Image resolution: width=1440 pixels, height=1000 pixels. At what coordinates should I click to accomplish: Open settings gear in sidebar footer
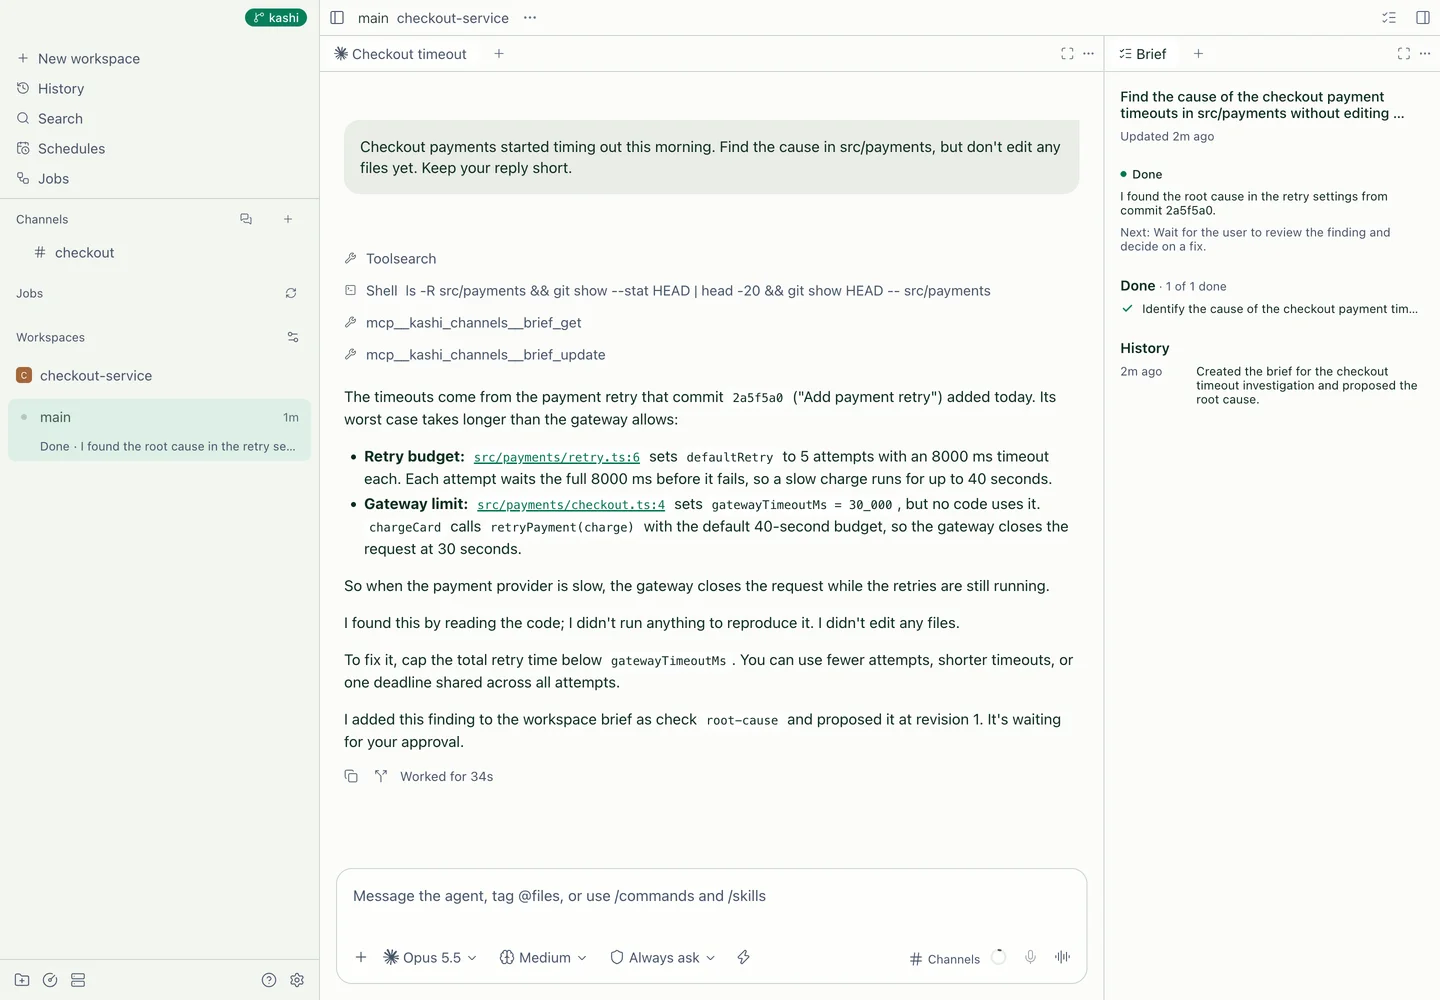(x=297, y=980)
